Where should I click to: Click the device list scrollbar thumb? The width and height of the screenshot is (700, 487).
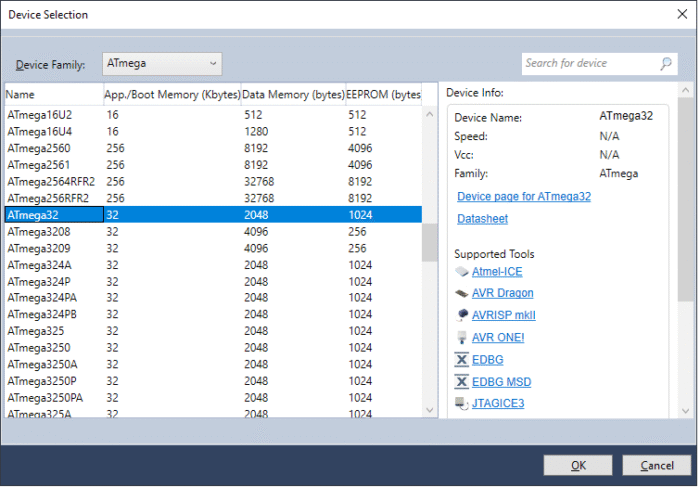429,242
